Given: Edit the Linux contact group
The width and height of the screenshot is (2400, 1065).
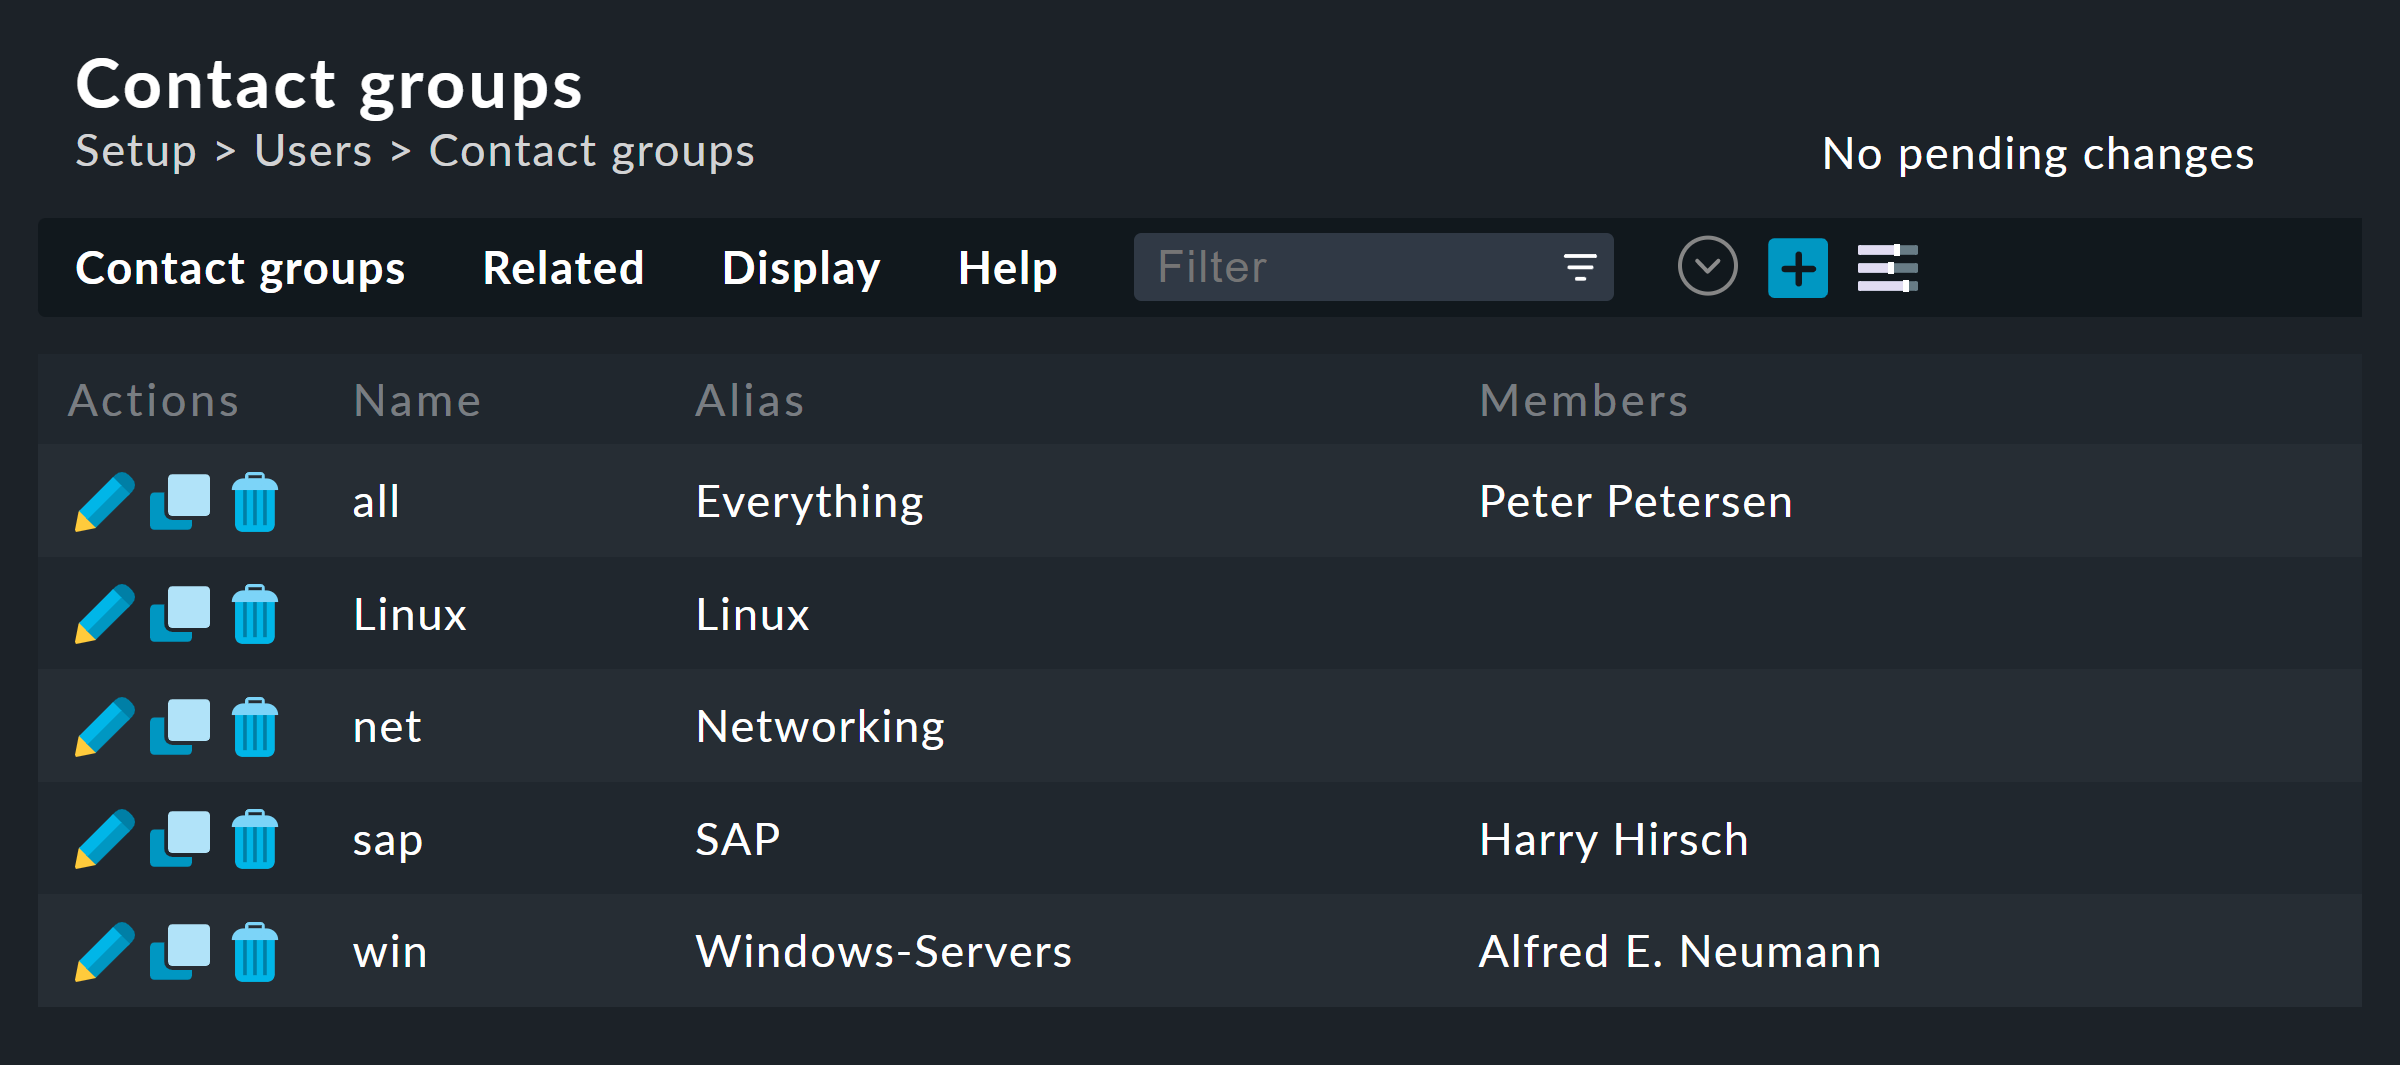Looking at the screenshot, I should pos(104,614).
